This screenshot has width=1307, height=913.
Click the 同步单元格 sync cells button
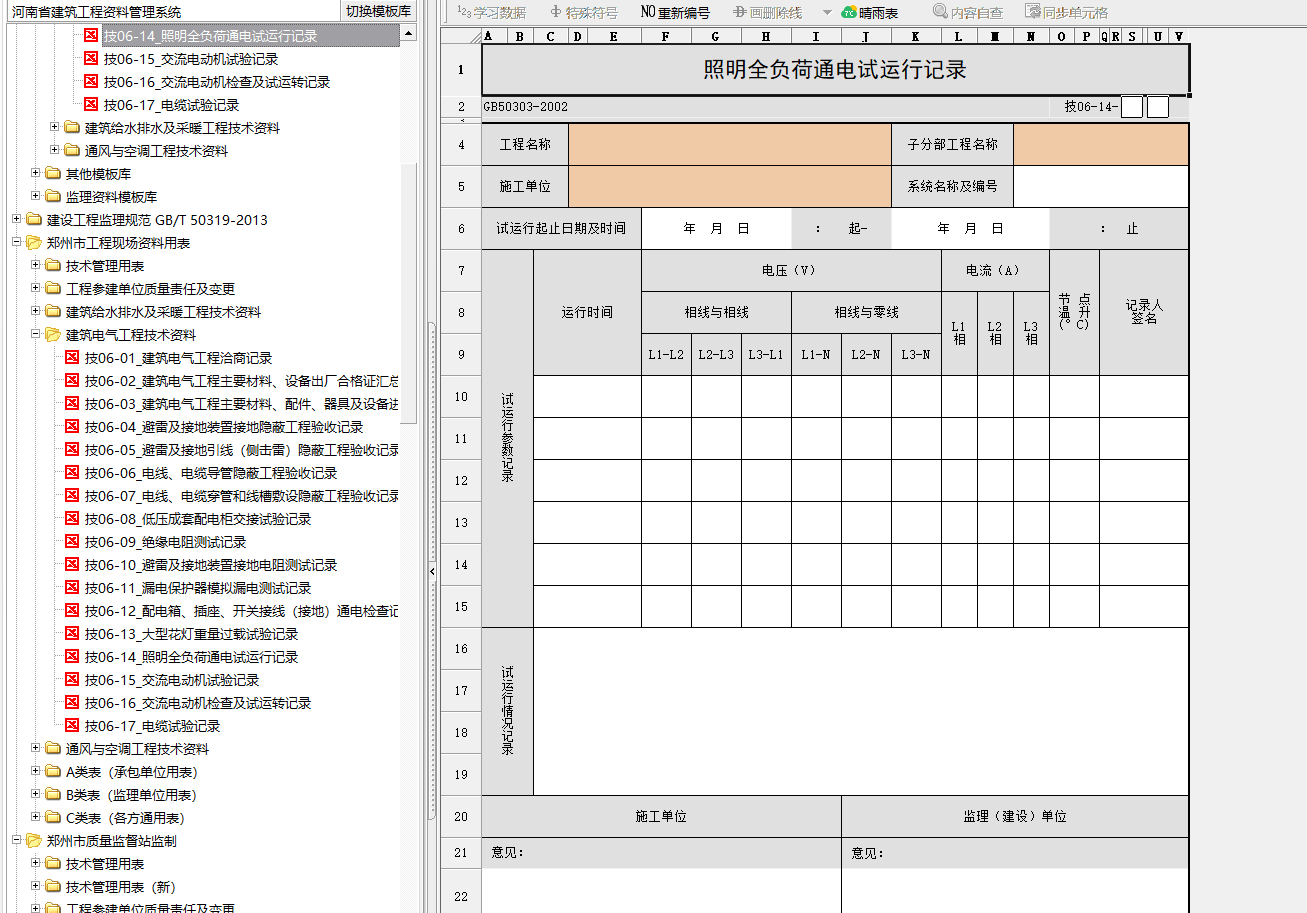tap(1066, 13)
